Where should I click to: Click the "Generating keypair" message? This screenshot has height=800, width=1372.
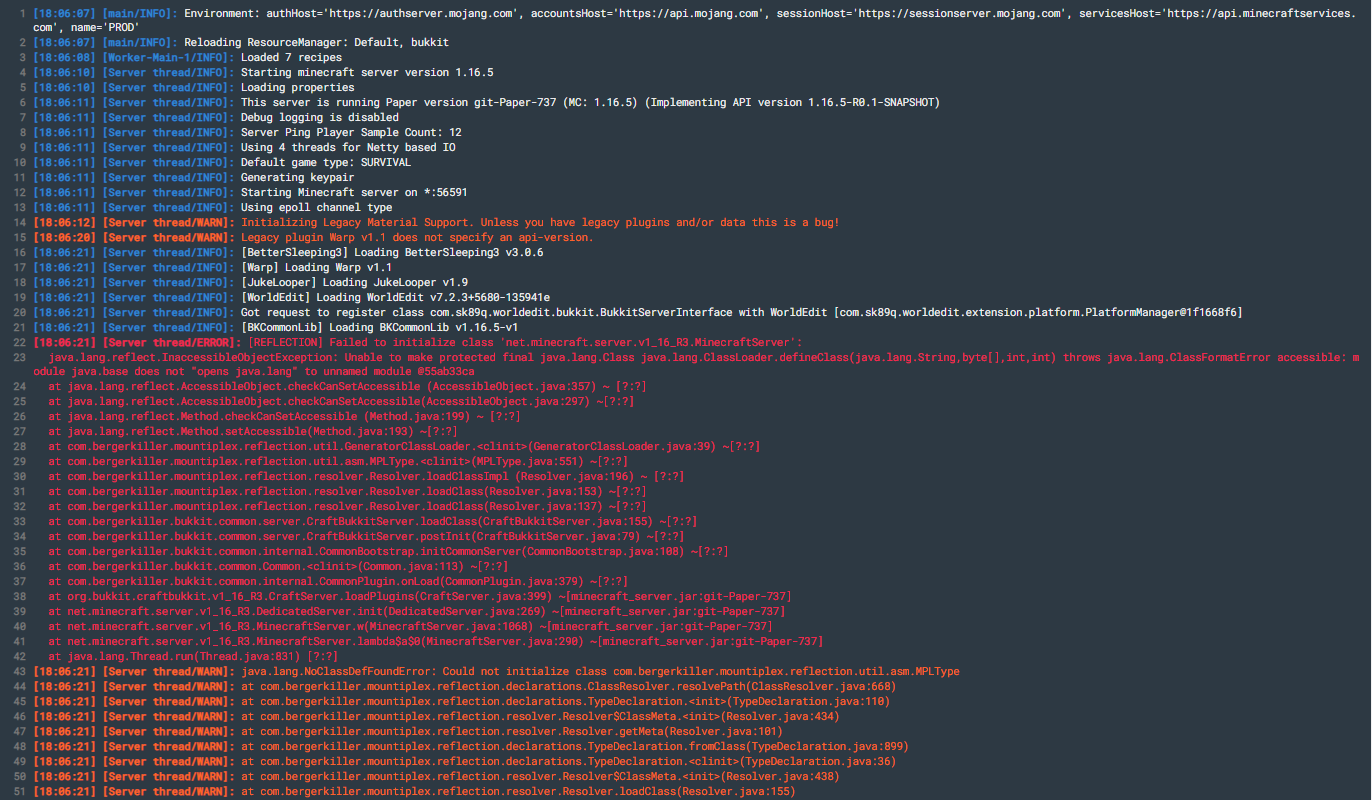tap(298, 178)
